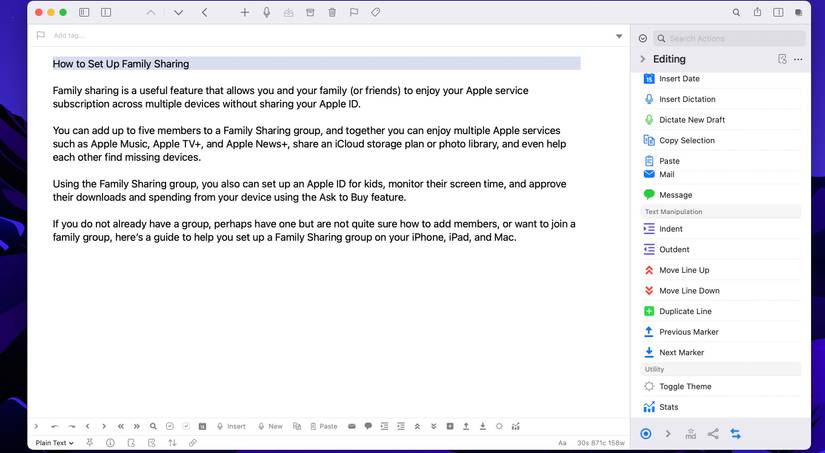Click magnifier in bottom action bar
825x453 pixels.
pyautogui.click(x=153, y=426)
